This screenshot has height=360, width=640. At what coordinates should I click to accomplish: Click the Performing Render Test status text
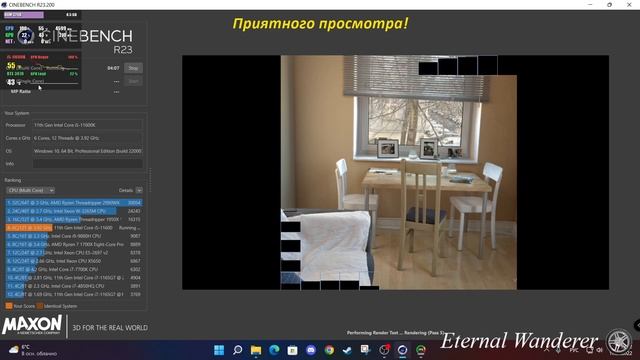pos(395,333)
